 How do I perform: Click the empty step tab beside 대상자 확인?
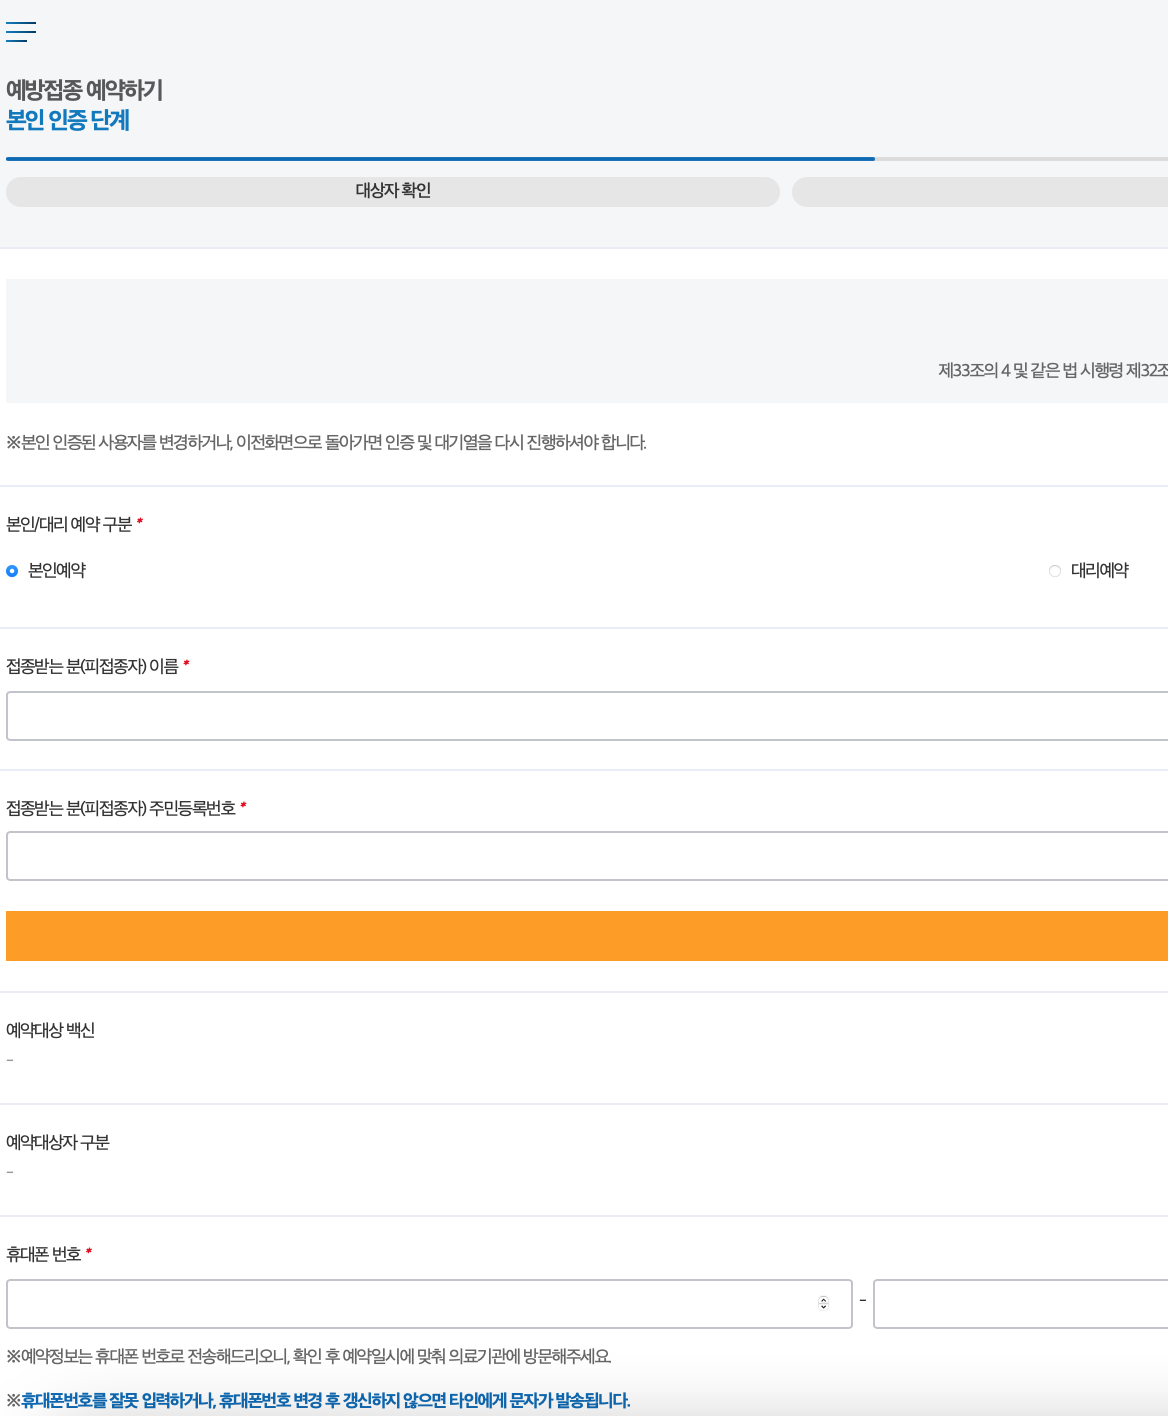tap(980, 192)
